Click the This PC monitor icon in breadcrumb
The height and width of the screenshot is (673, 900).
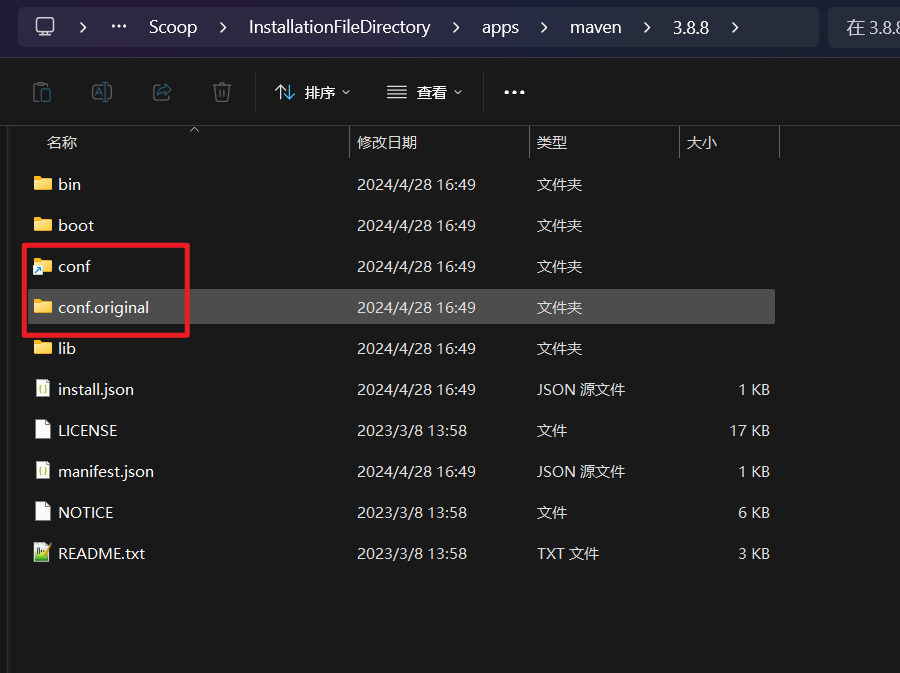point(45,26)
